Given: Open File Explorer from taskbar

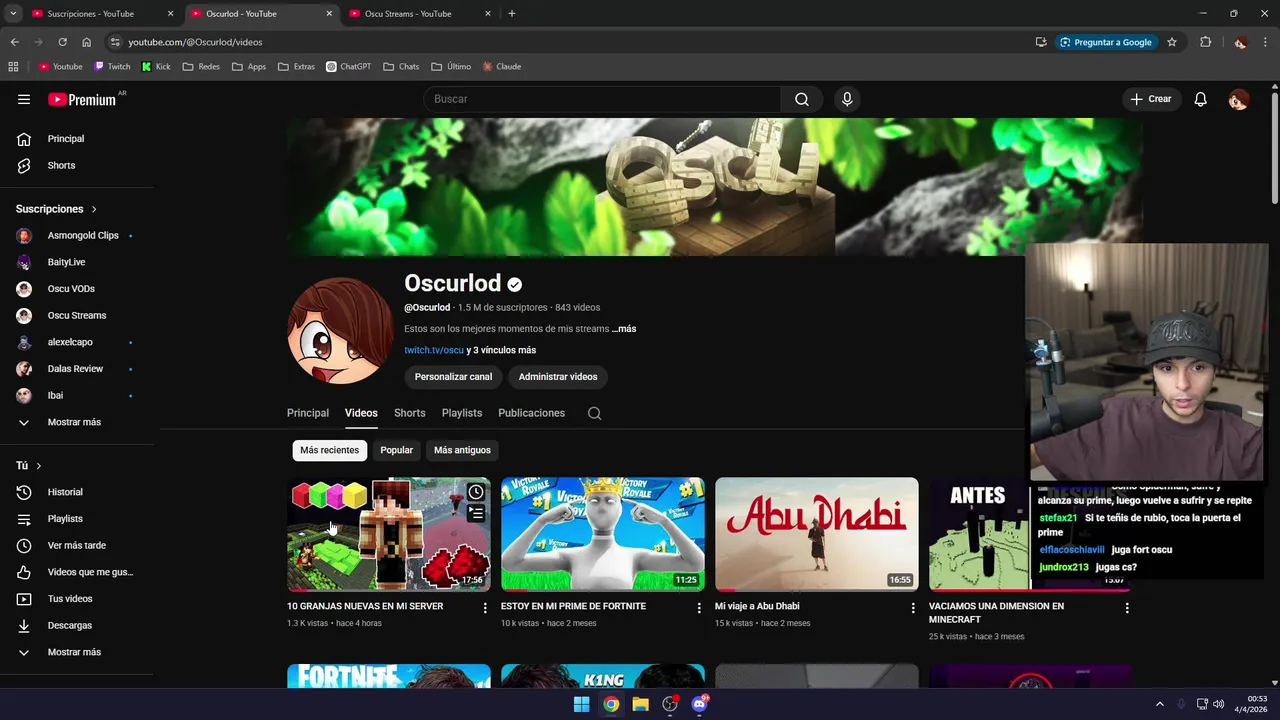Looking at the screenshot, I should (640, 704).
